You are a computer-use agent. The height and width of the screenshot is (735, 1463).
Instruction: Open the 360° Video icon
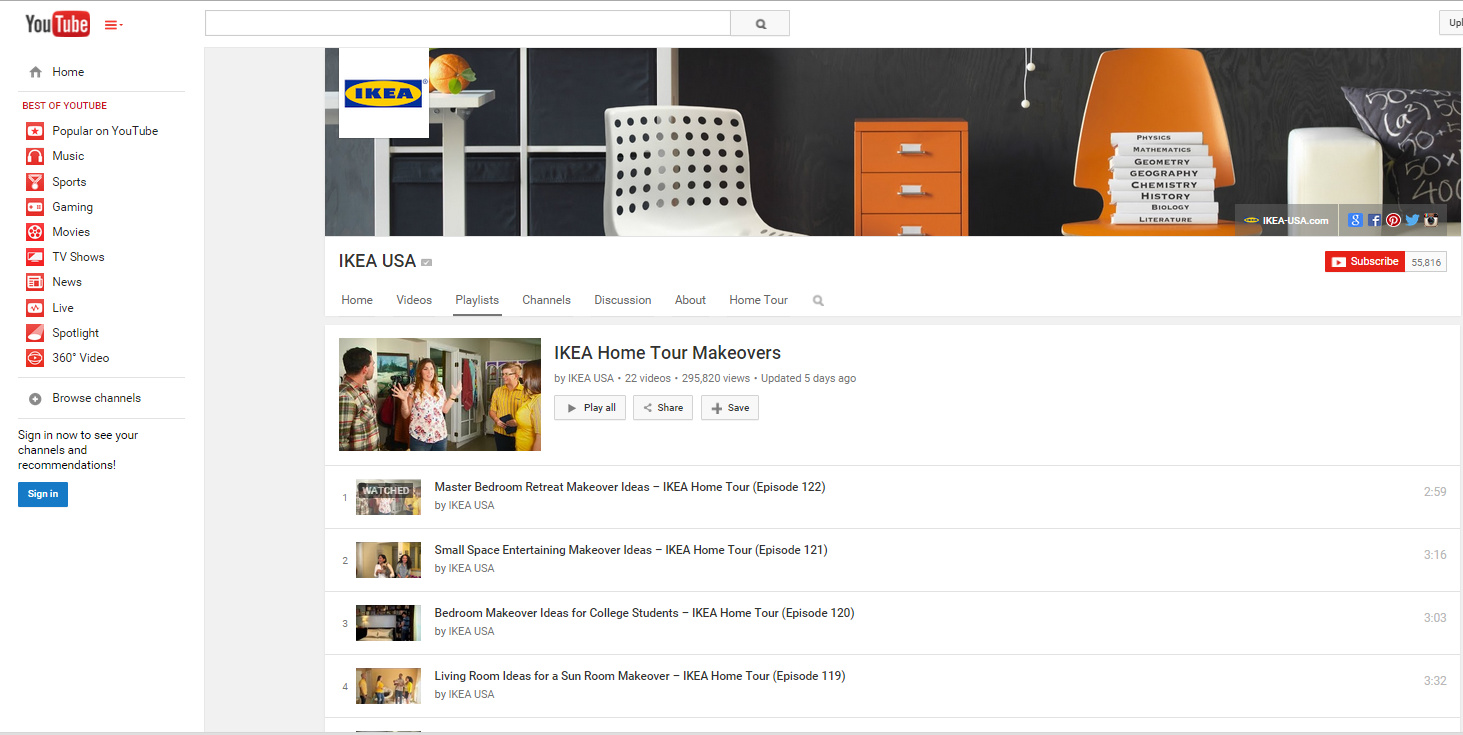click(35, 358)
